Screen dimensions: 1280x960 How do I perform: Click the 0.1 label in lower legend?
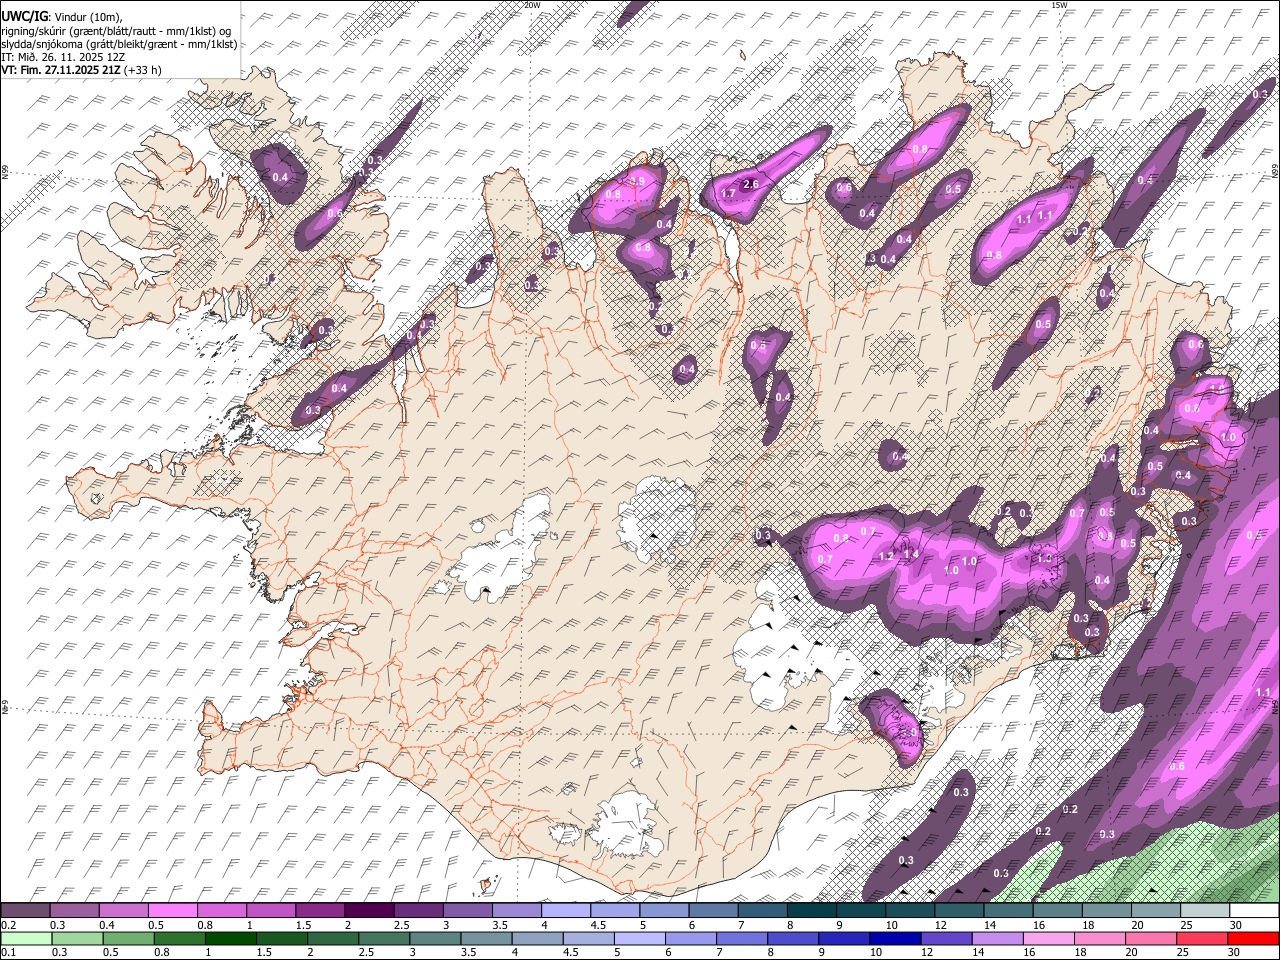point(8,953)
